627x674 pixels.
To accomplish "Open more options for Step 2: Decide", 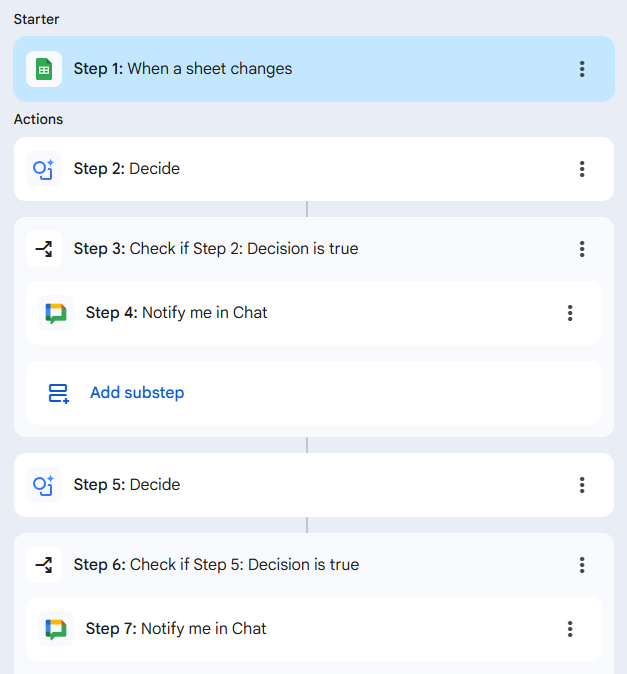I will tap(582, 169).
